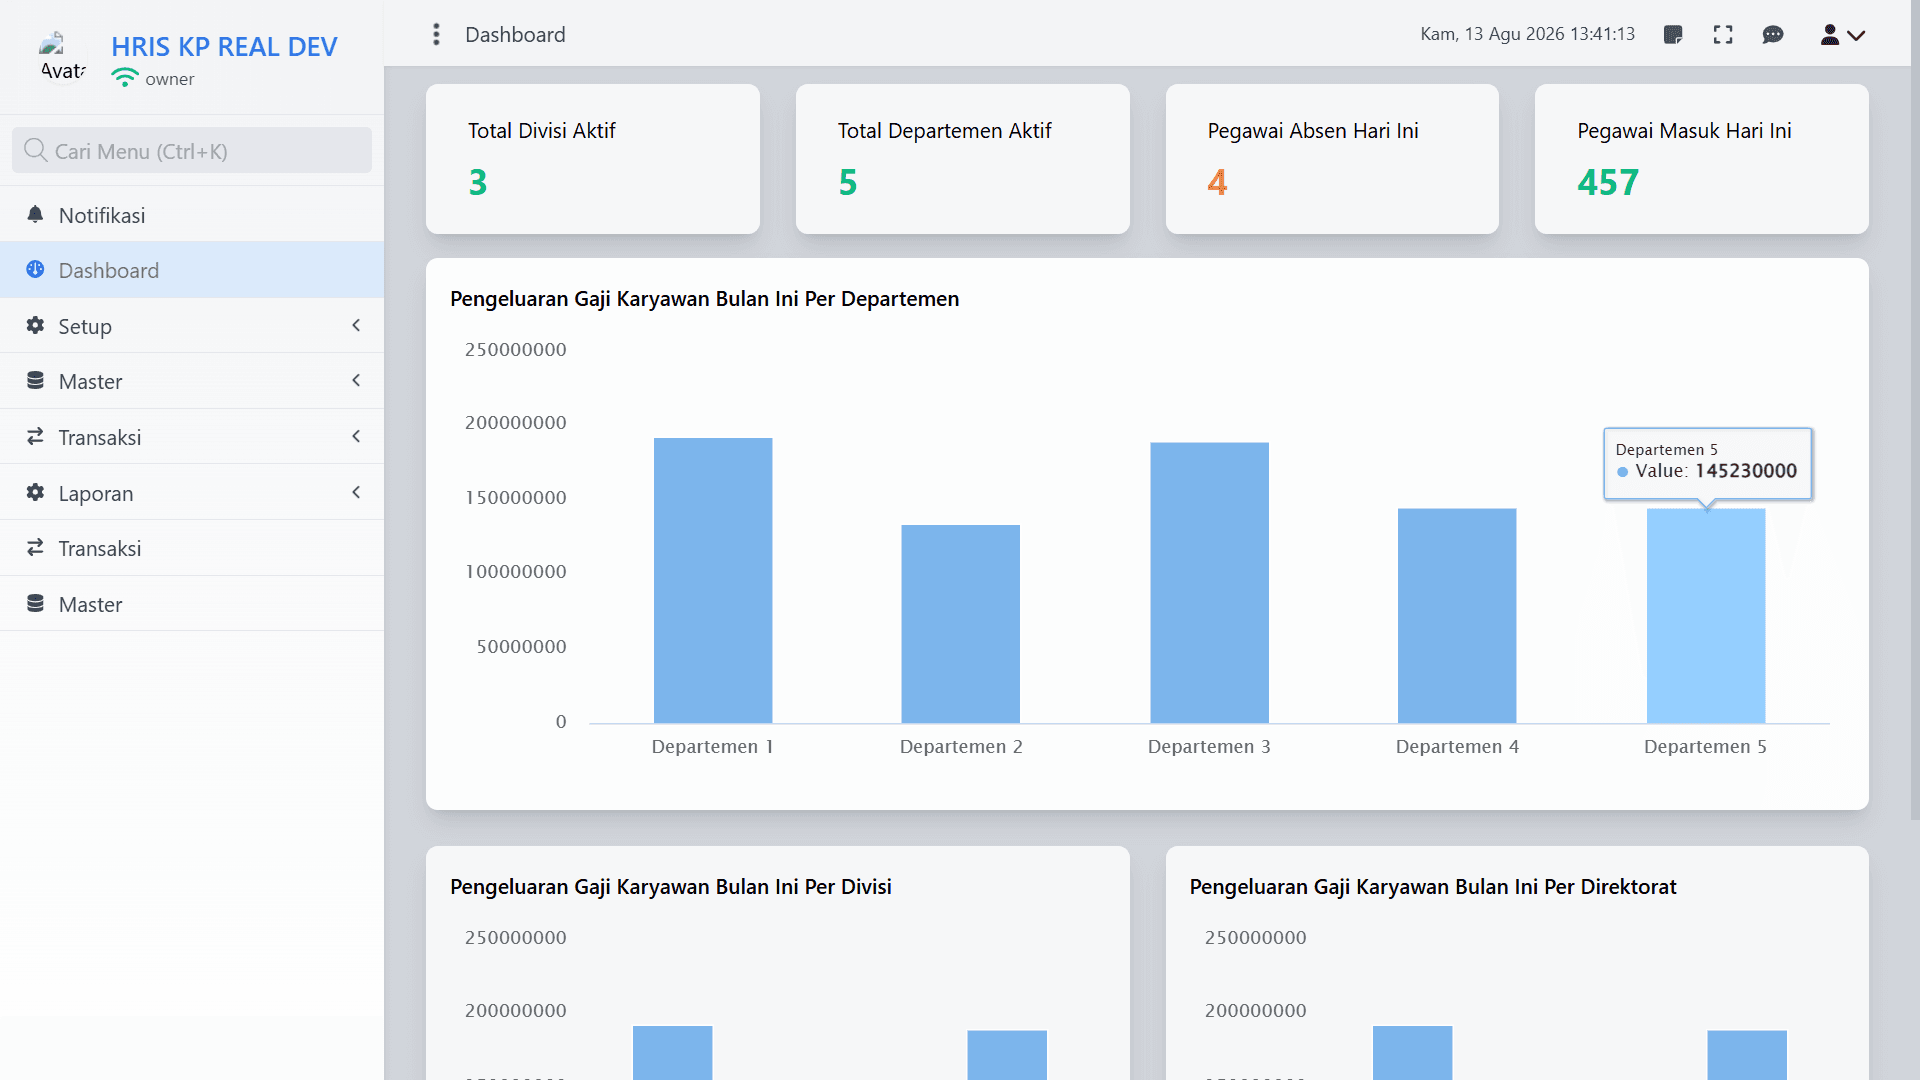Click the green wifi status icon
This screenshot has height=1080, width=1920.
tap(124, 78)
